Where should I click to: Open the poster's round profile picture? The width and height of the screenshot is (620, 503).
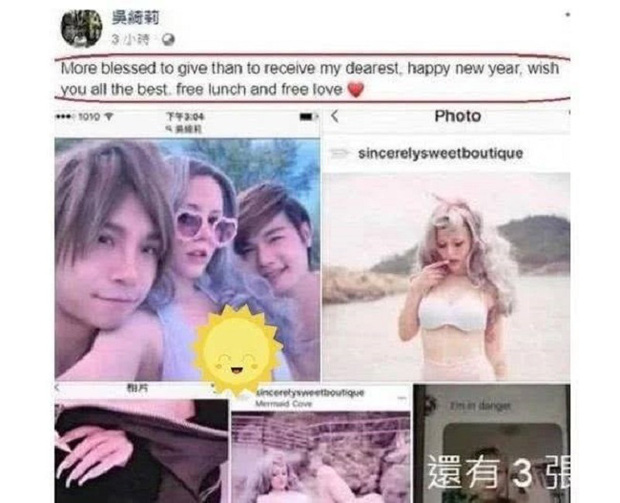81,28
